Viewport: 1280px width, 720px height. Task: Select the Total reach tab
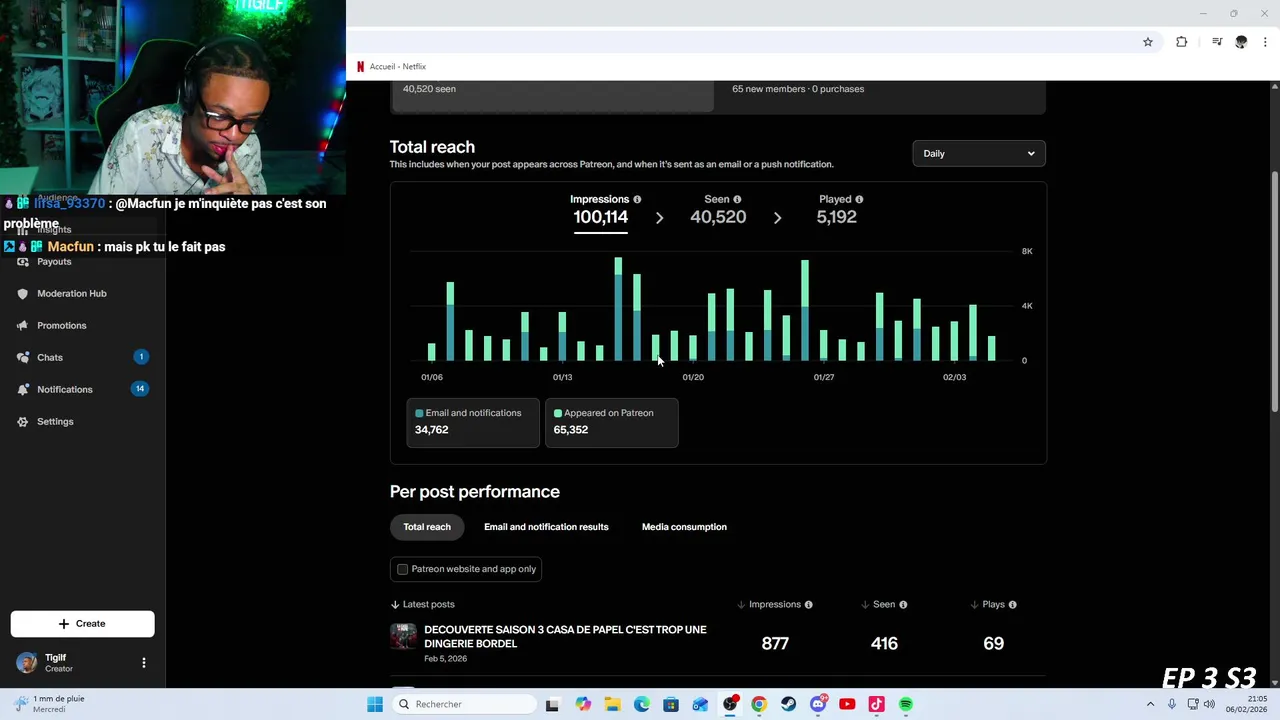pos(427,527)
